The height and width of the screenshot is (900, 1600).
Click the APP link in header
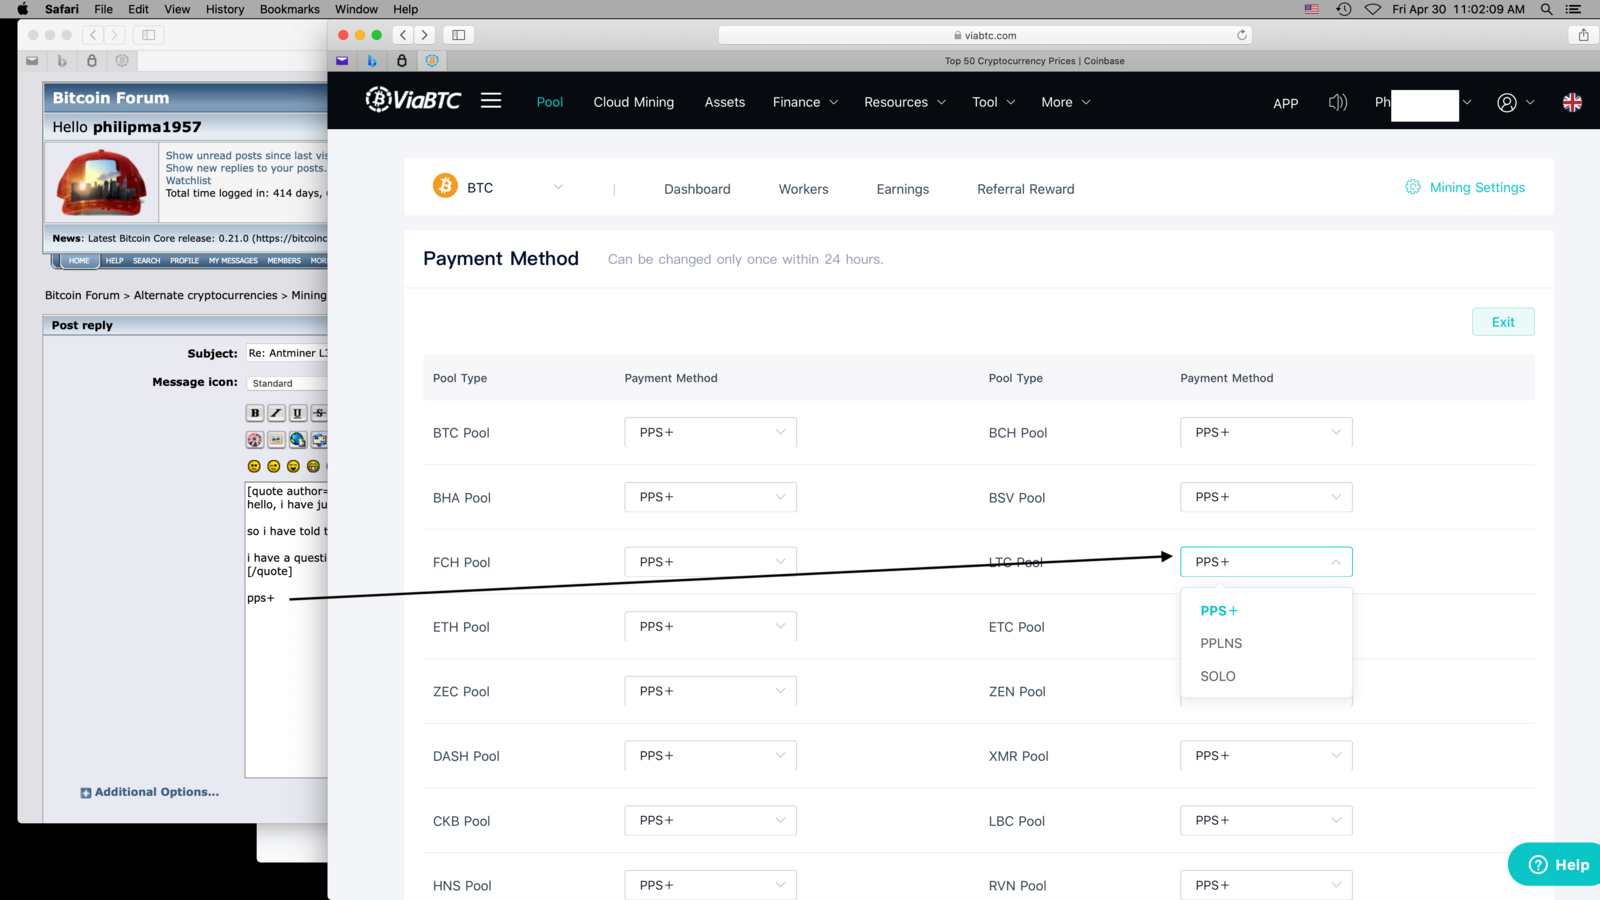[x=1286, y=103]
